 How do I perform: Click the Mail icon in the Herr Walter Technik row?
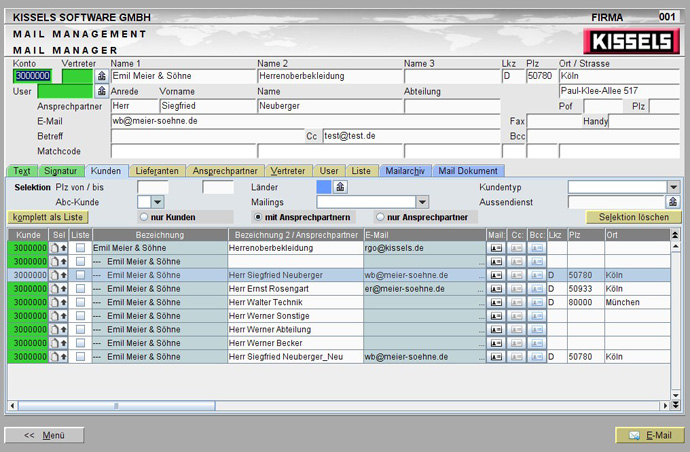[496, 303]
